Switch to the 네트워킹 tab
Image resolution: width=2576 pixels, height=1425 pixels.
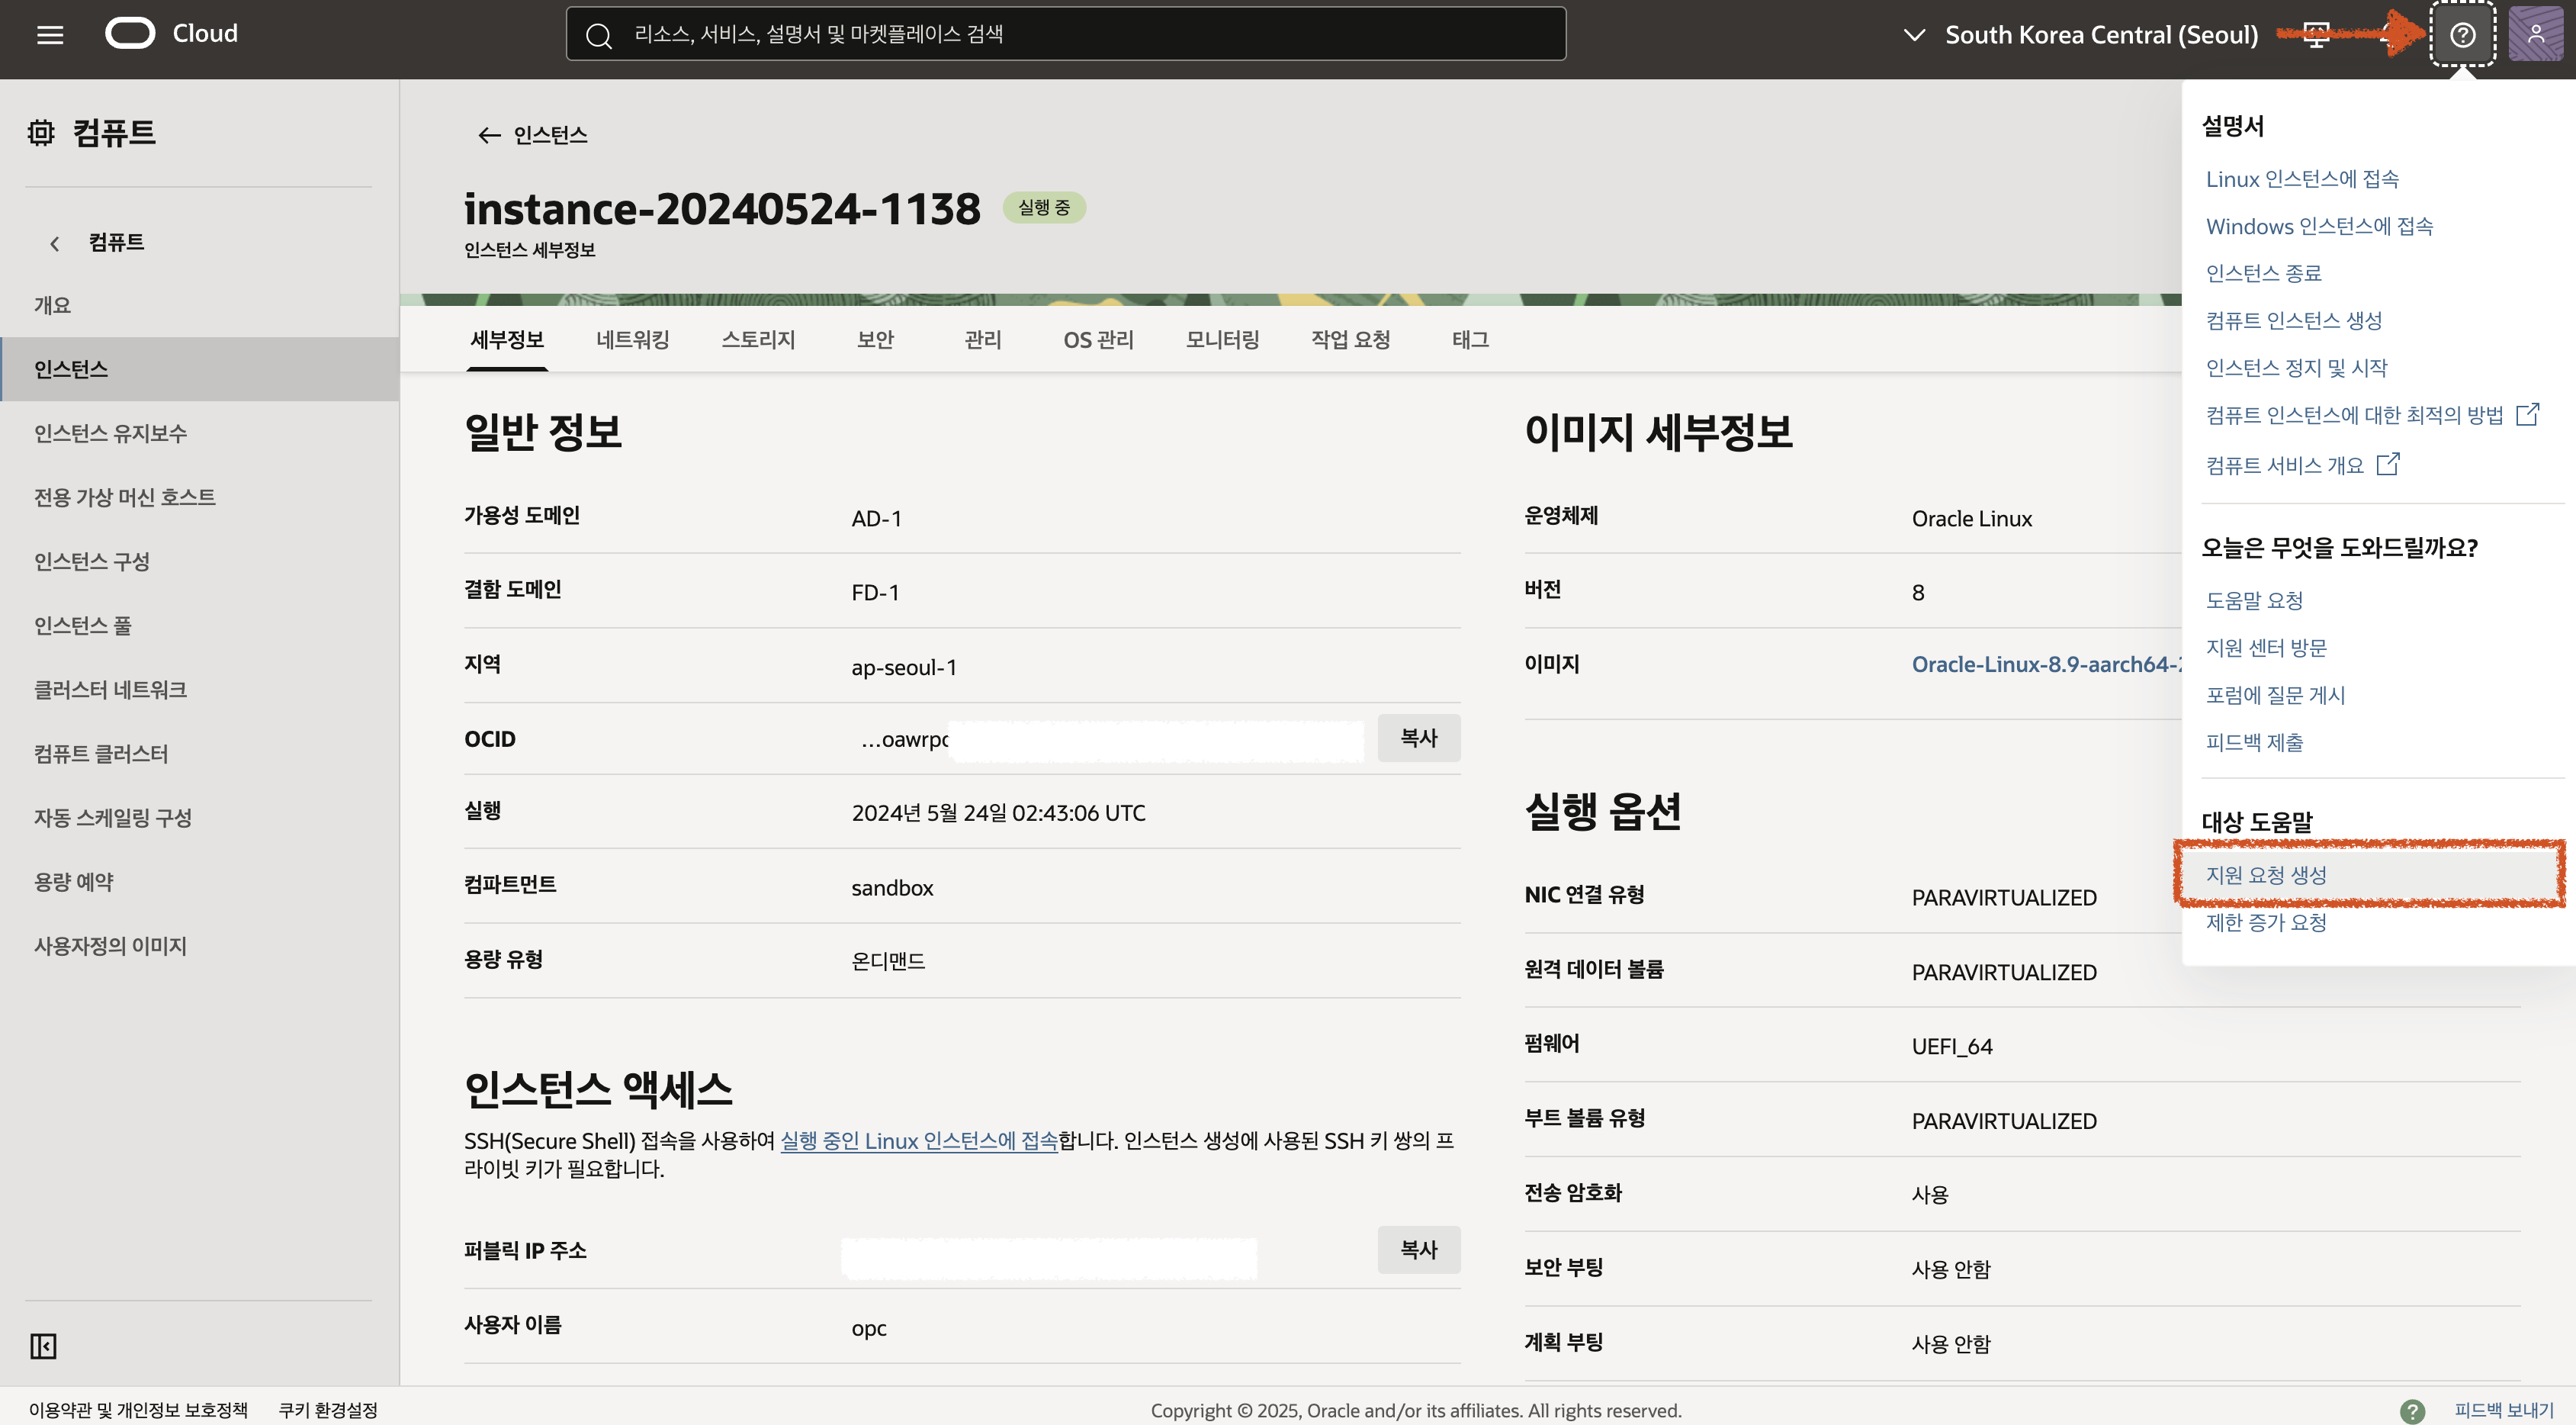pyautogui.click(x=632, y=340)
